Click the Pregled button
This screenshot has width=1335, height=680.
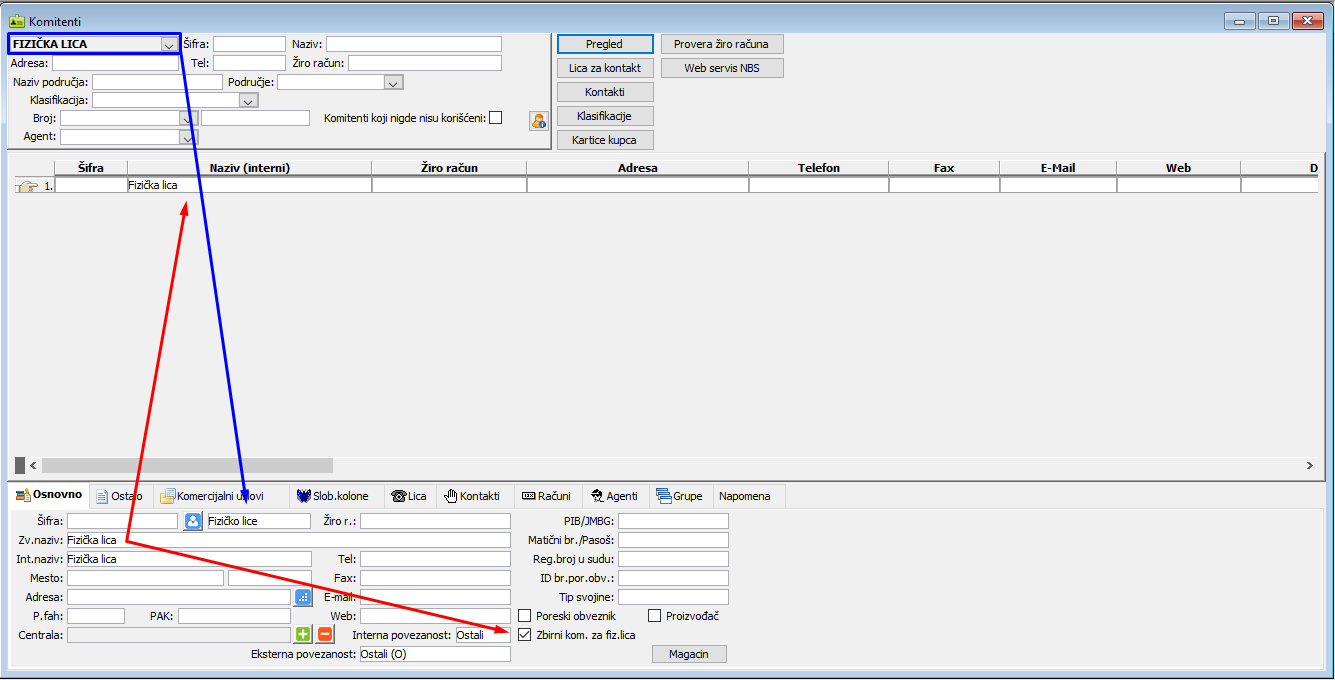click(x=605, y=44)
